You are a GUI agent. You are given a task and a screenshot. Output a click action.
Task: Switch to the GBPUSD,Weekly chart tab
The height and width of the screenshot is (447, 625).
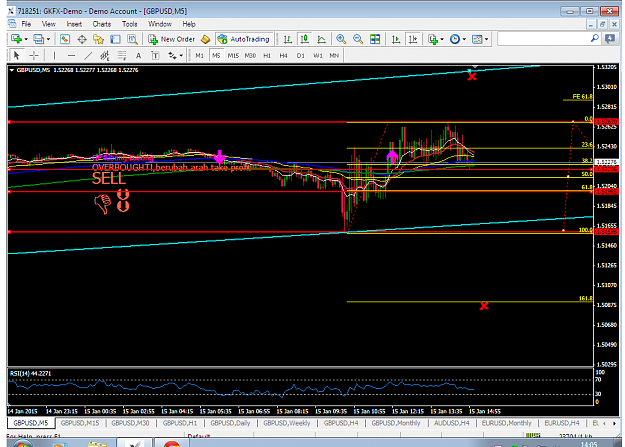click(x=287, y=423)
